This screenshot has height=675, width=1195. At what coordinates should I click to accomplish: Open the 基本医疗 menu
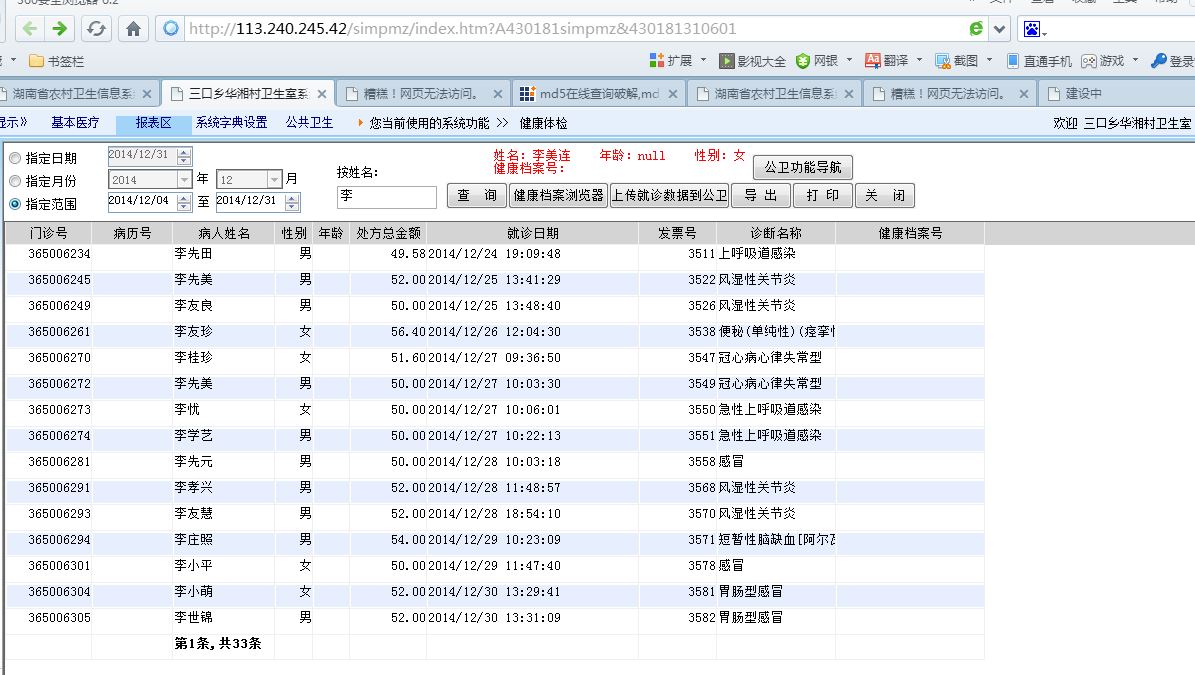coord(75,123)
